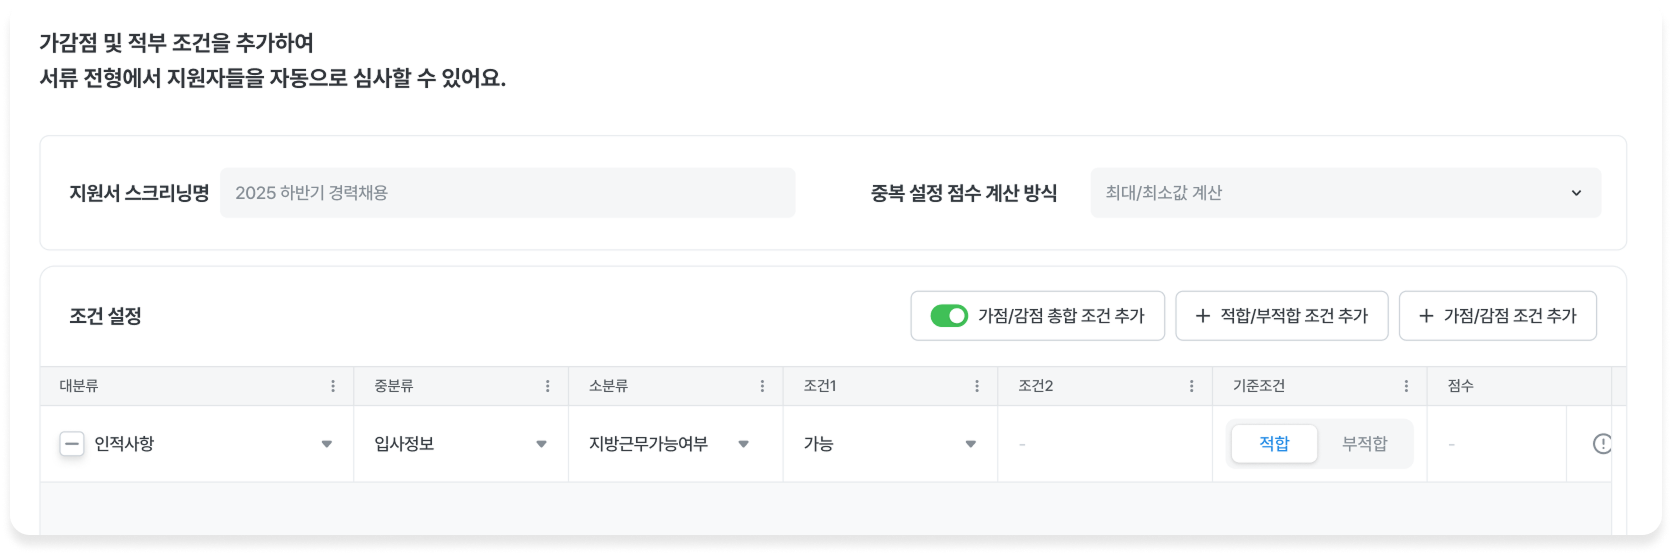
Task: Expand the 입사정보 중분류 dropdown
Action: click(541, 444)
